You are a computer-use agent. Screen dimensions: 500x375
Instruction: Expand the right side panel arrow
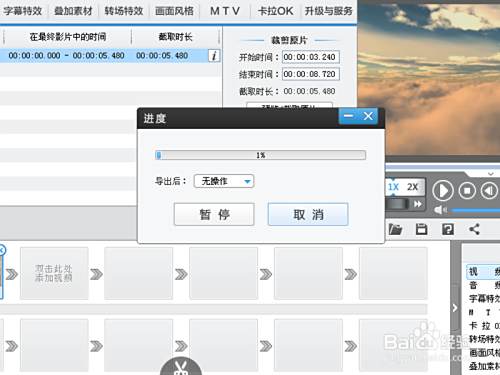point(455,308)
